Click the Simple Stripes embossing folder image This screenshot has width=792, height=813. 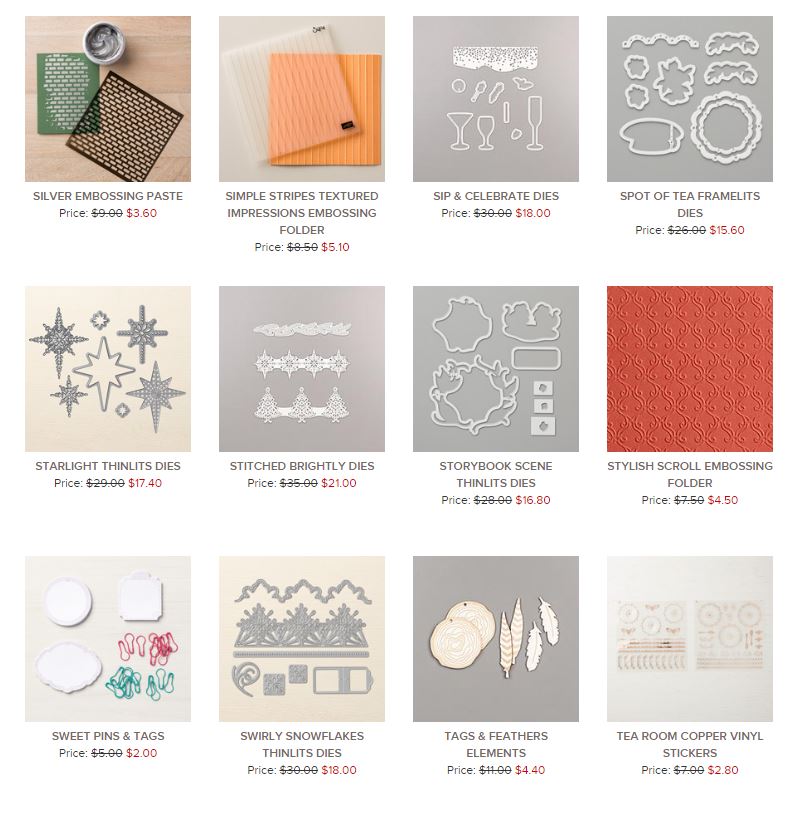pos(302,99)
